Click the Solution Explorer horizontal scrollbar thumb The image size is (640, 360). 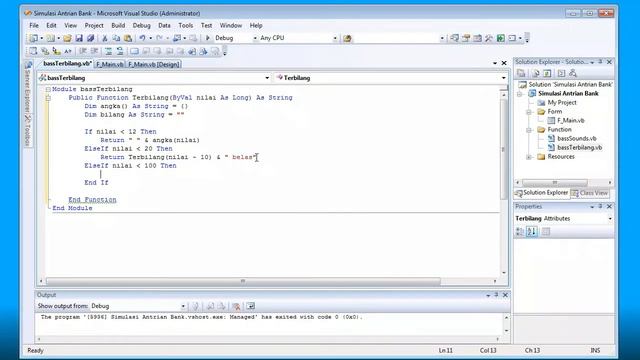click(x=555, y=182)
